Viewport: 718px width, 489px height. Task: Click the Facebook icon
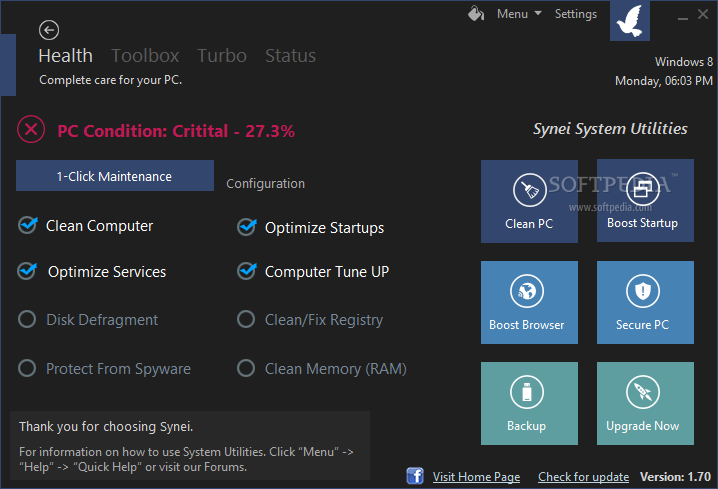pyautogui.click(x=415, y=476)
